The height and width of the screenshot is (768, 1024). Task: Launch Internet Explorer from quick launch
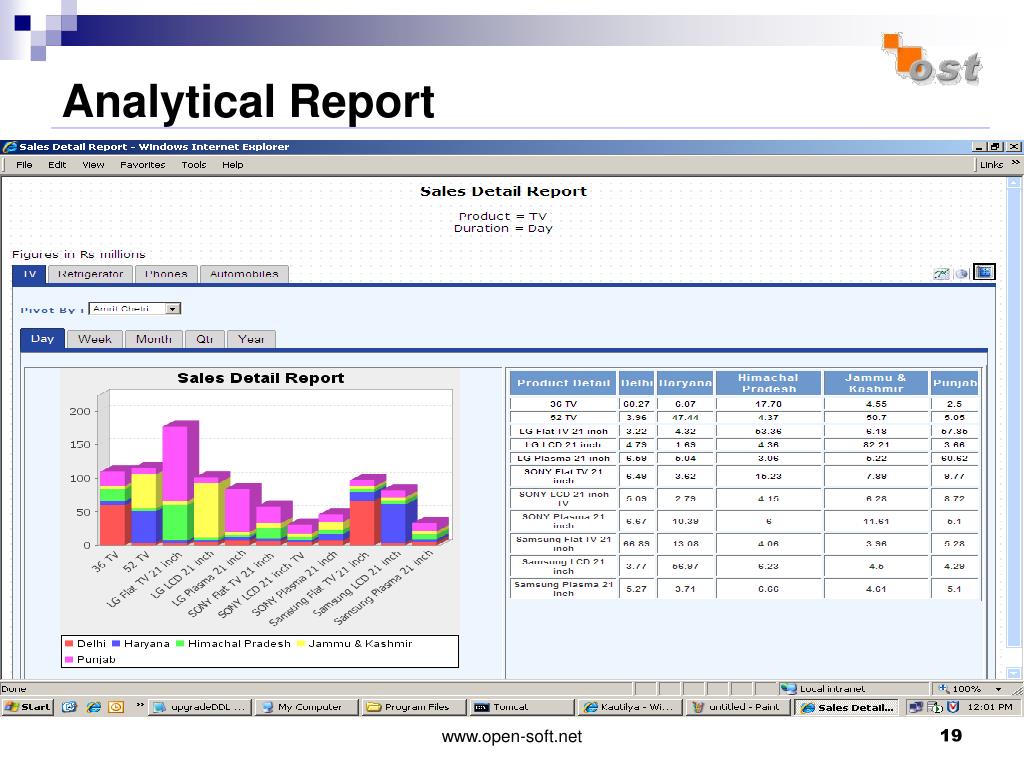point(93,707)
